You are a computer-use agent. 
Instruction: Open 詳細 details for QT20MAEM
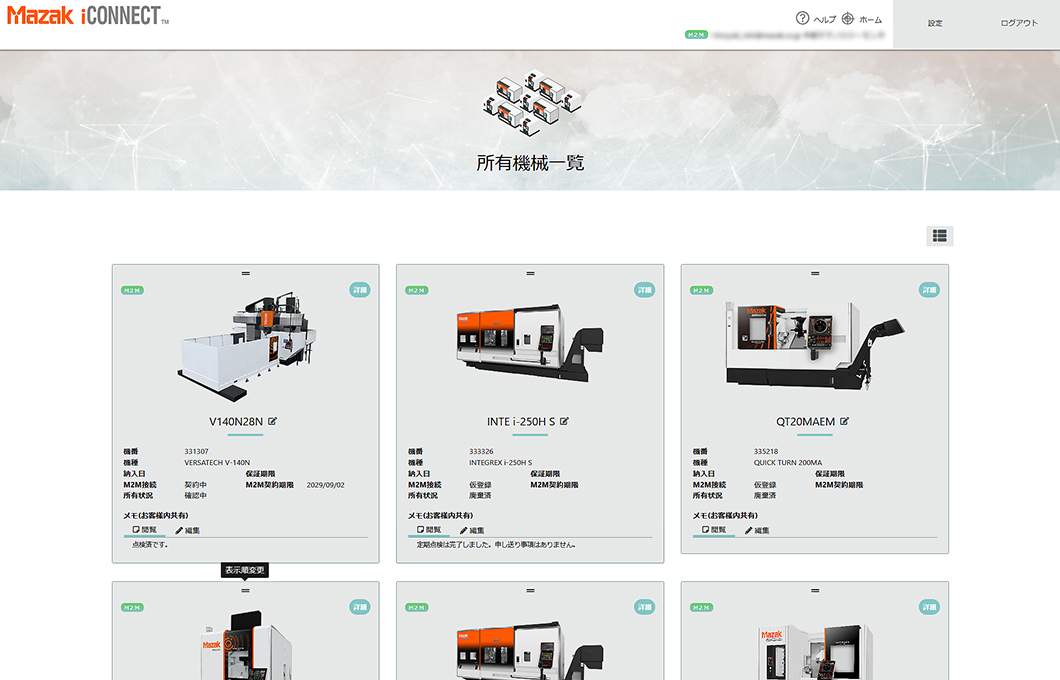point(930,290)
